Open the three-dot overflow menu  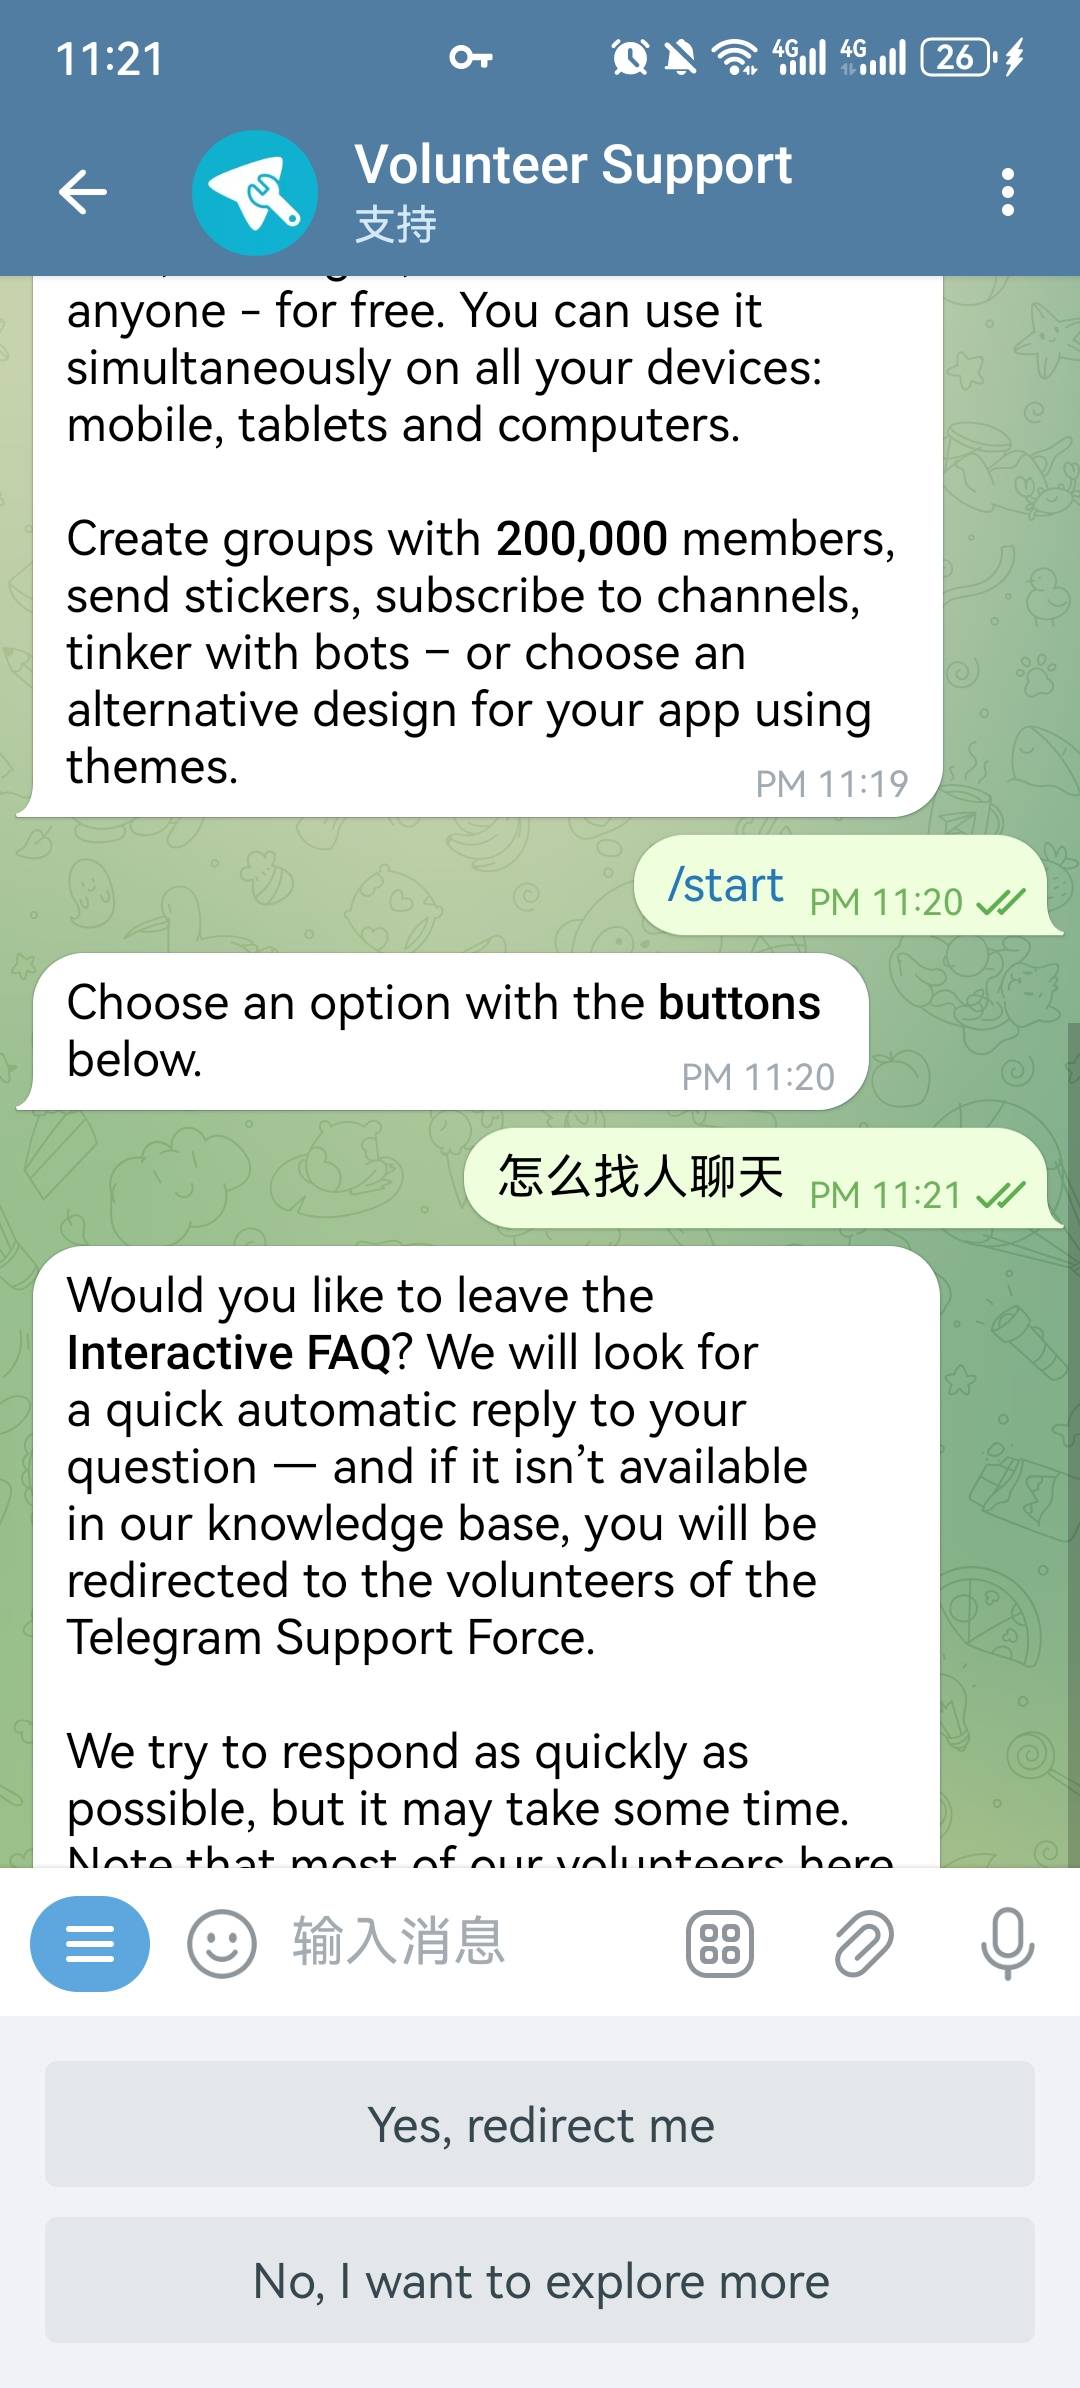coord(1008,192)
